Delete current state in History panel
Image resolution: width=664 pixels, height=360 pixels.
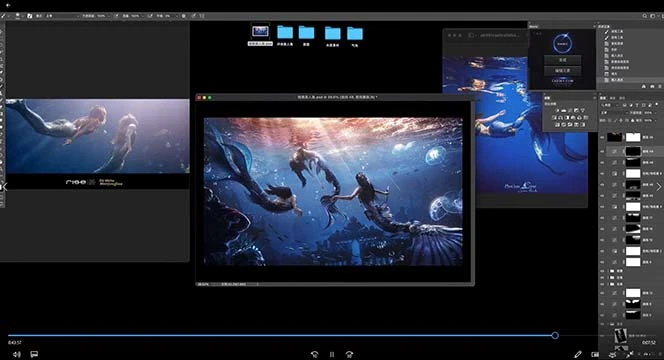(x=660, y=86)
